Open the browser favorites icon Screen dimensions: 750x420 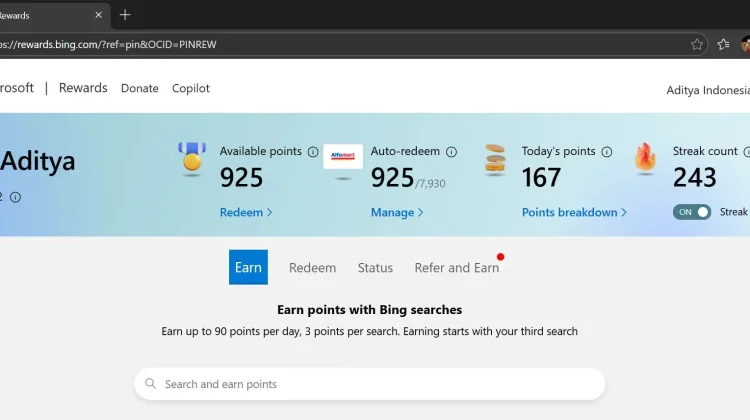coord(724,44)
